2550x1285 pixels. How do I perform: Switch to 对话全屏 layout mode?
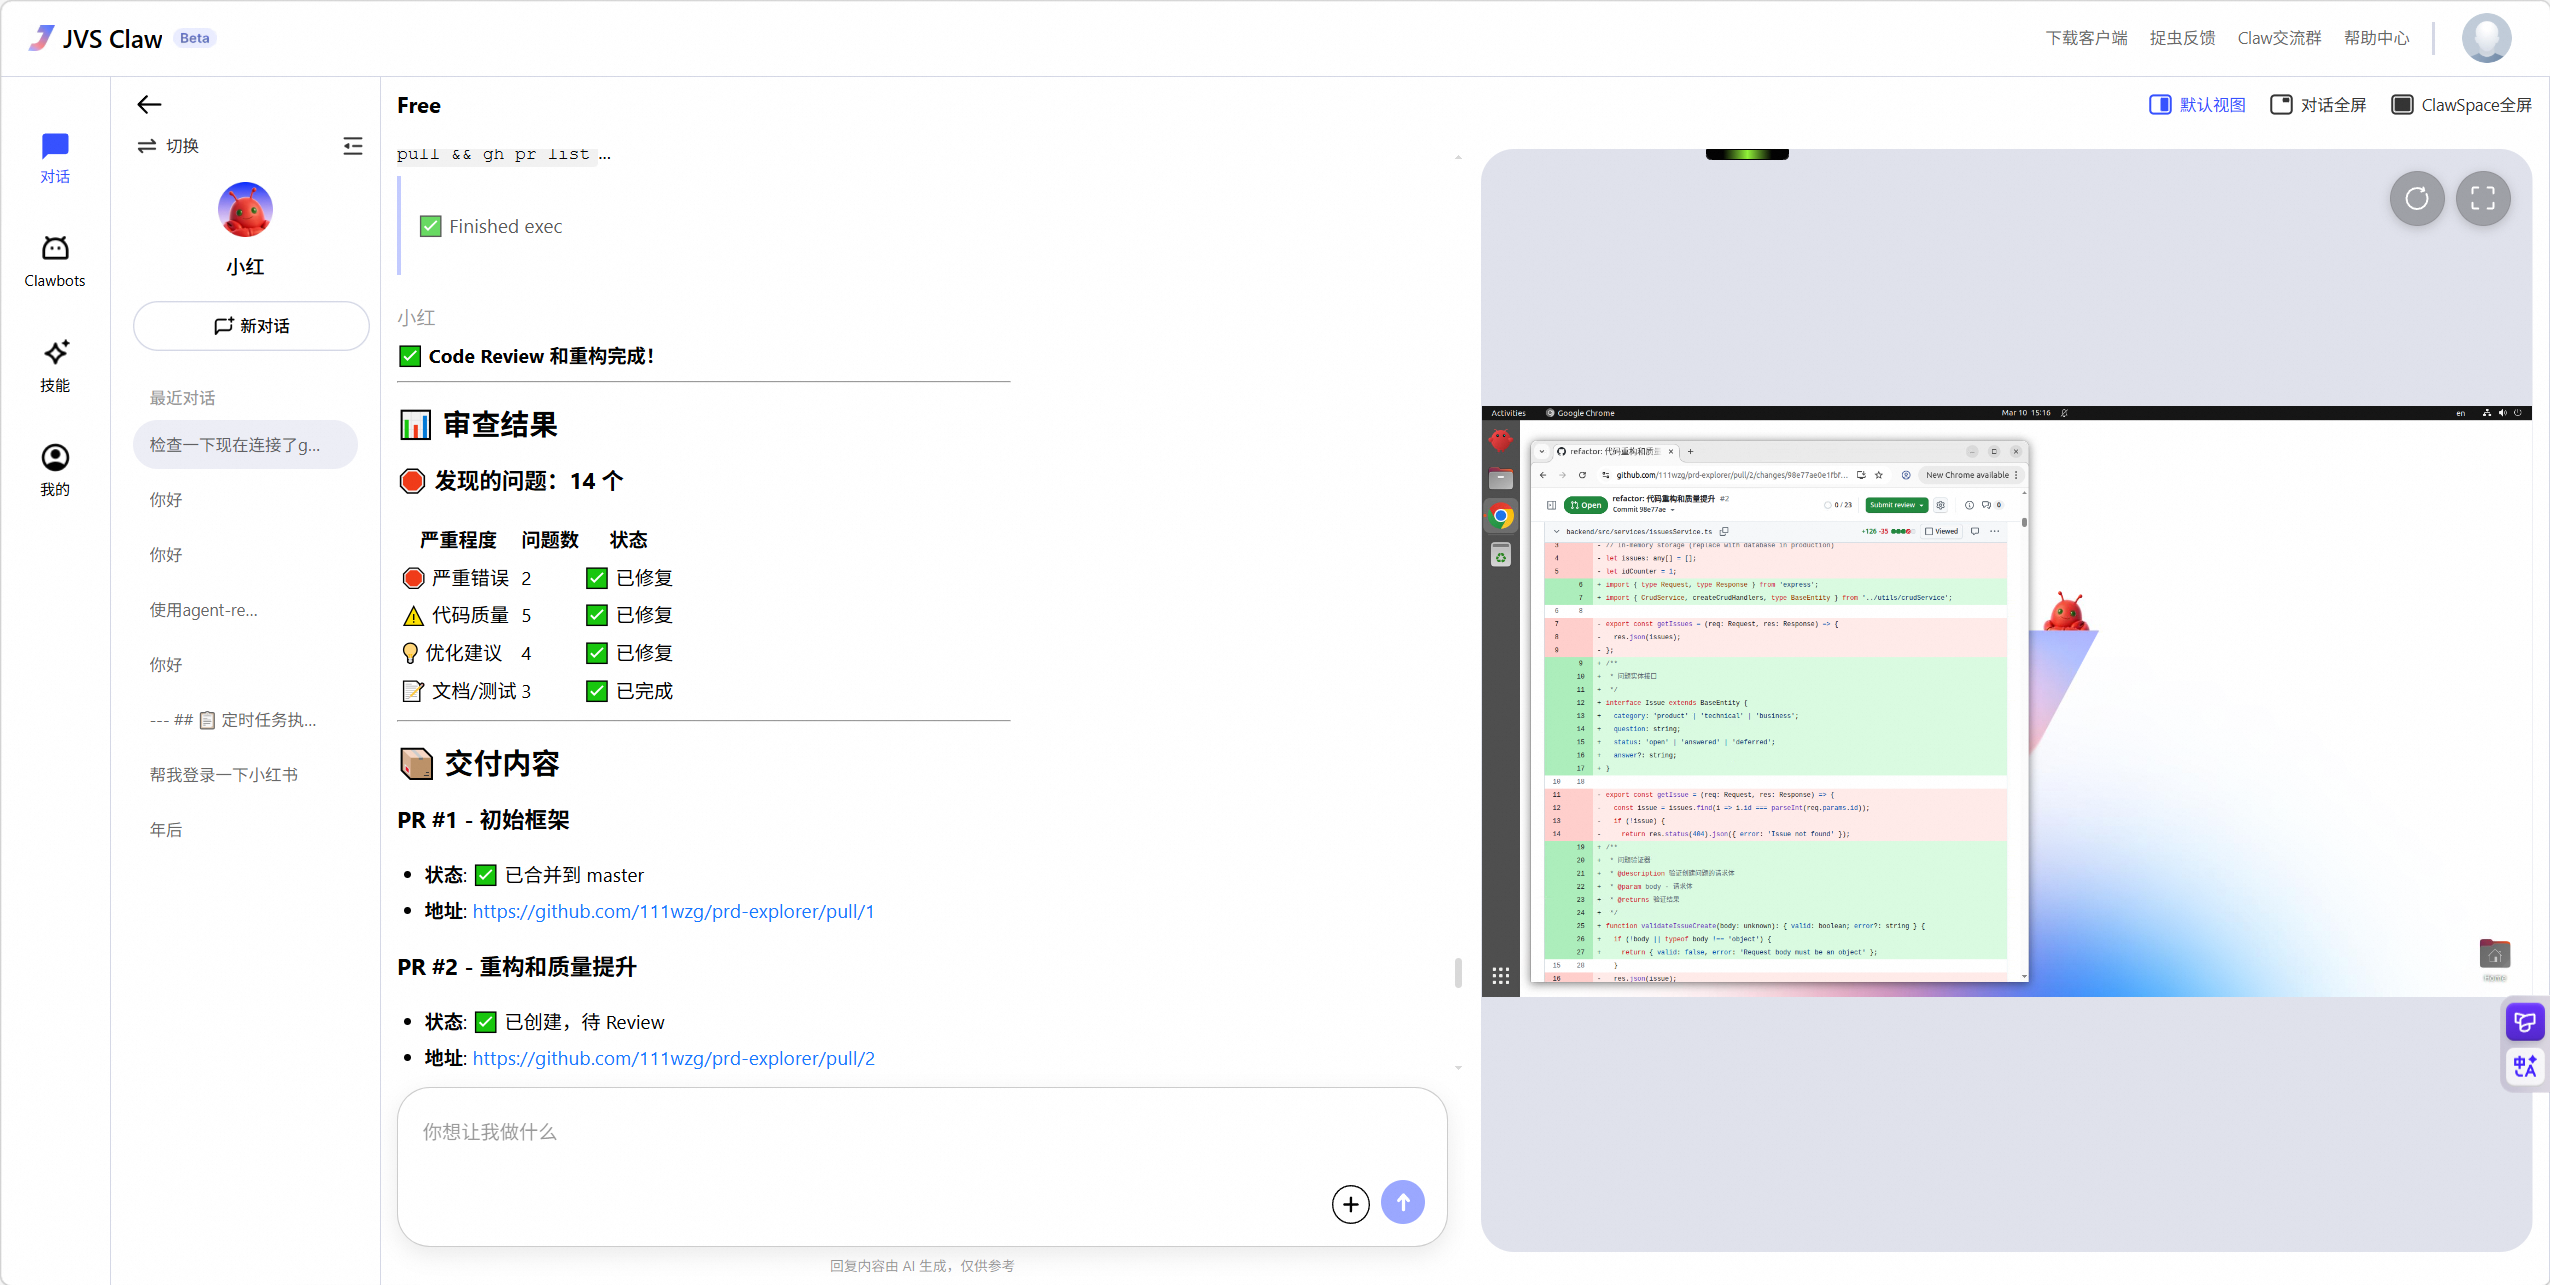(x=2318, y=105)
